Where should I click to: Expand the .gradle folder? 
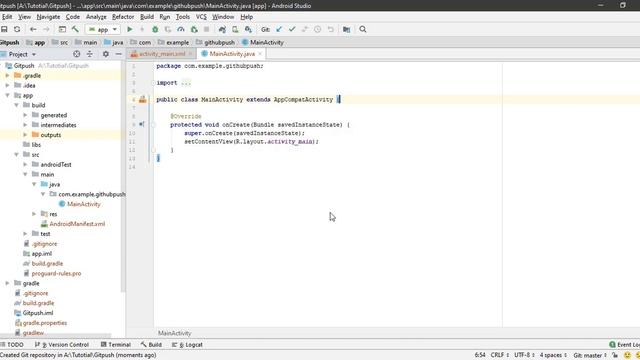pyautogui.click(x=7, y=76)
